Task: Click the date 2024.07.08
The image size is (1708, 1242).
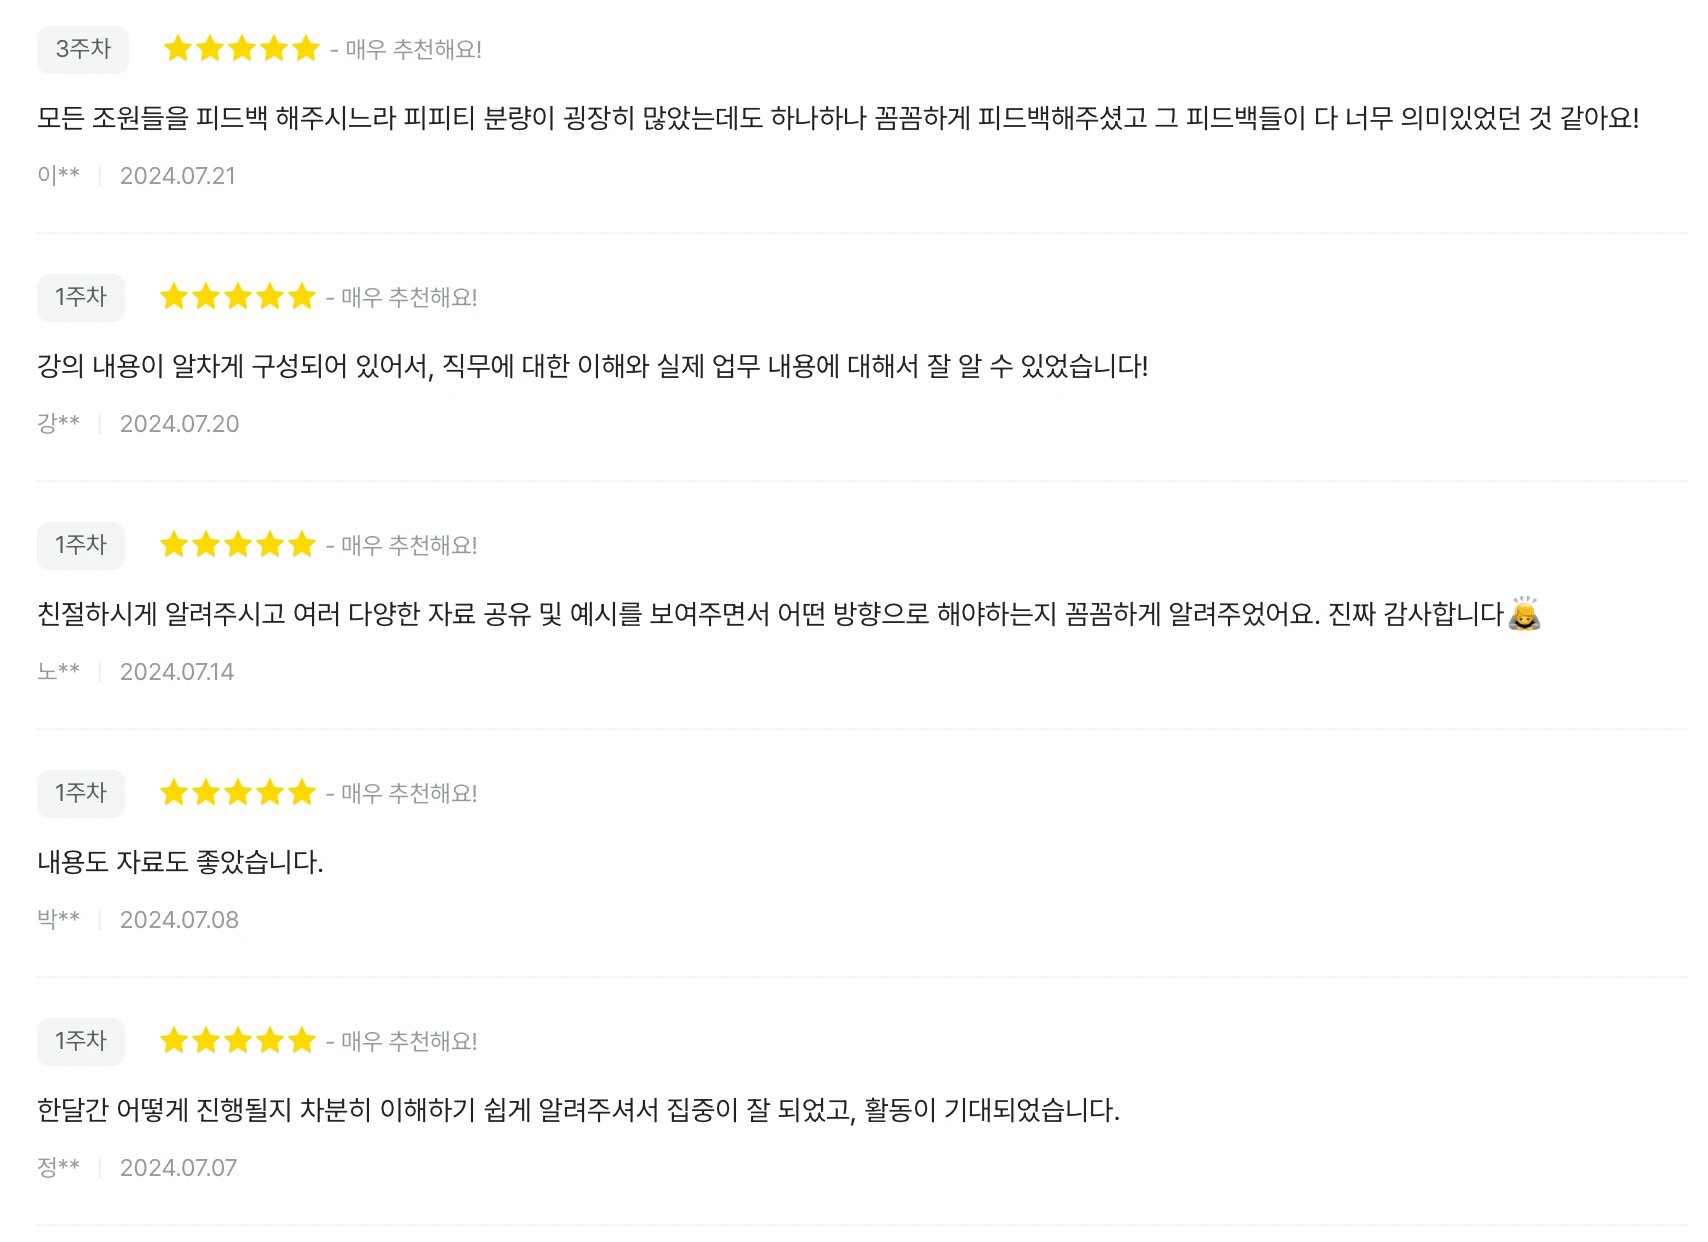Action: [x=179, y=920]
